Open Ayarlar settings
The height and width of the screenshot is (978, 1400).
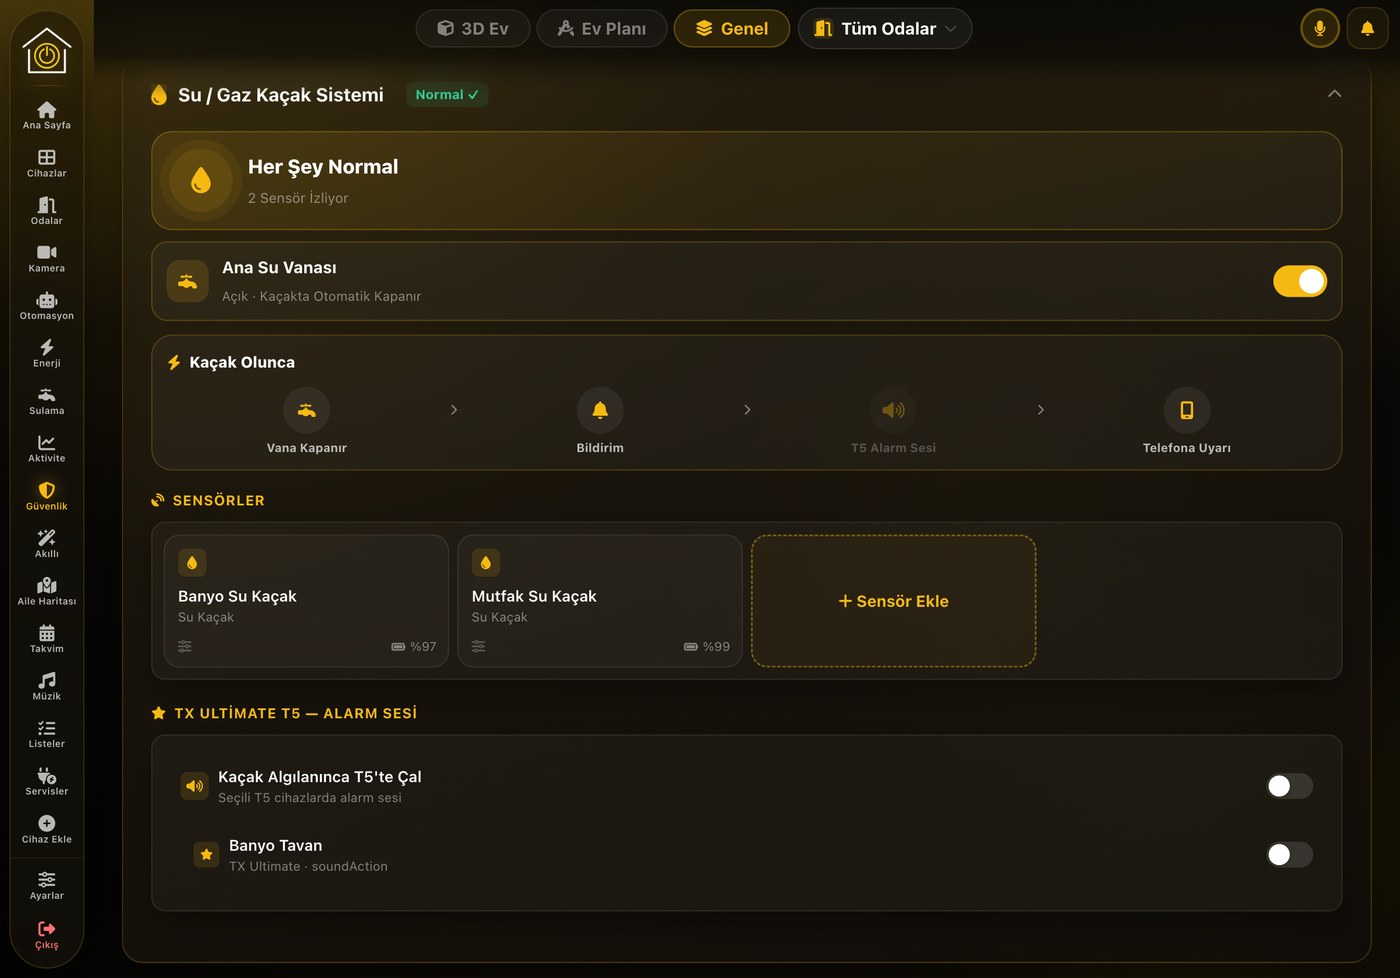46,885
